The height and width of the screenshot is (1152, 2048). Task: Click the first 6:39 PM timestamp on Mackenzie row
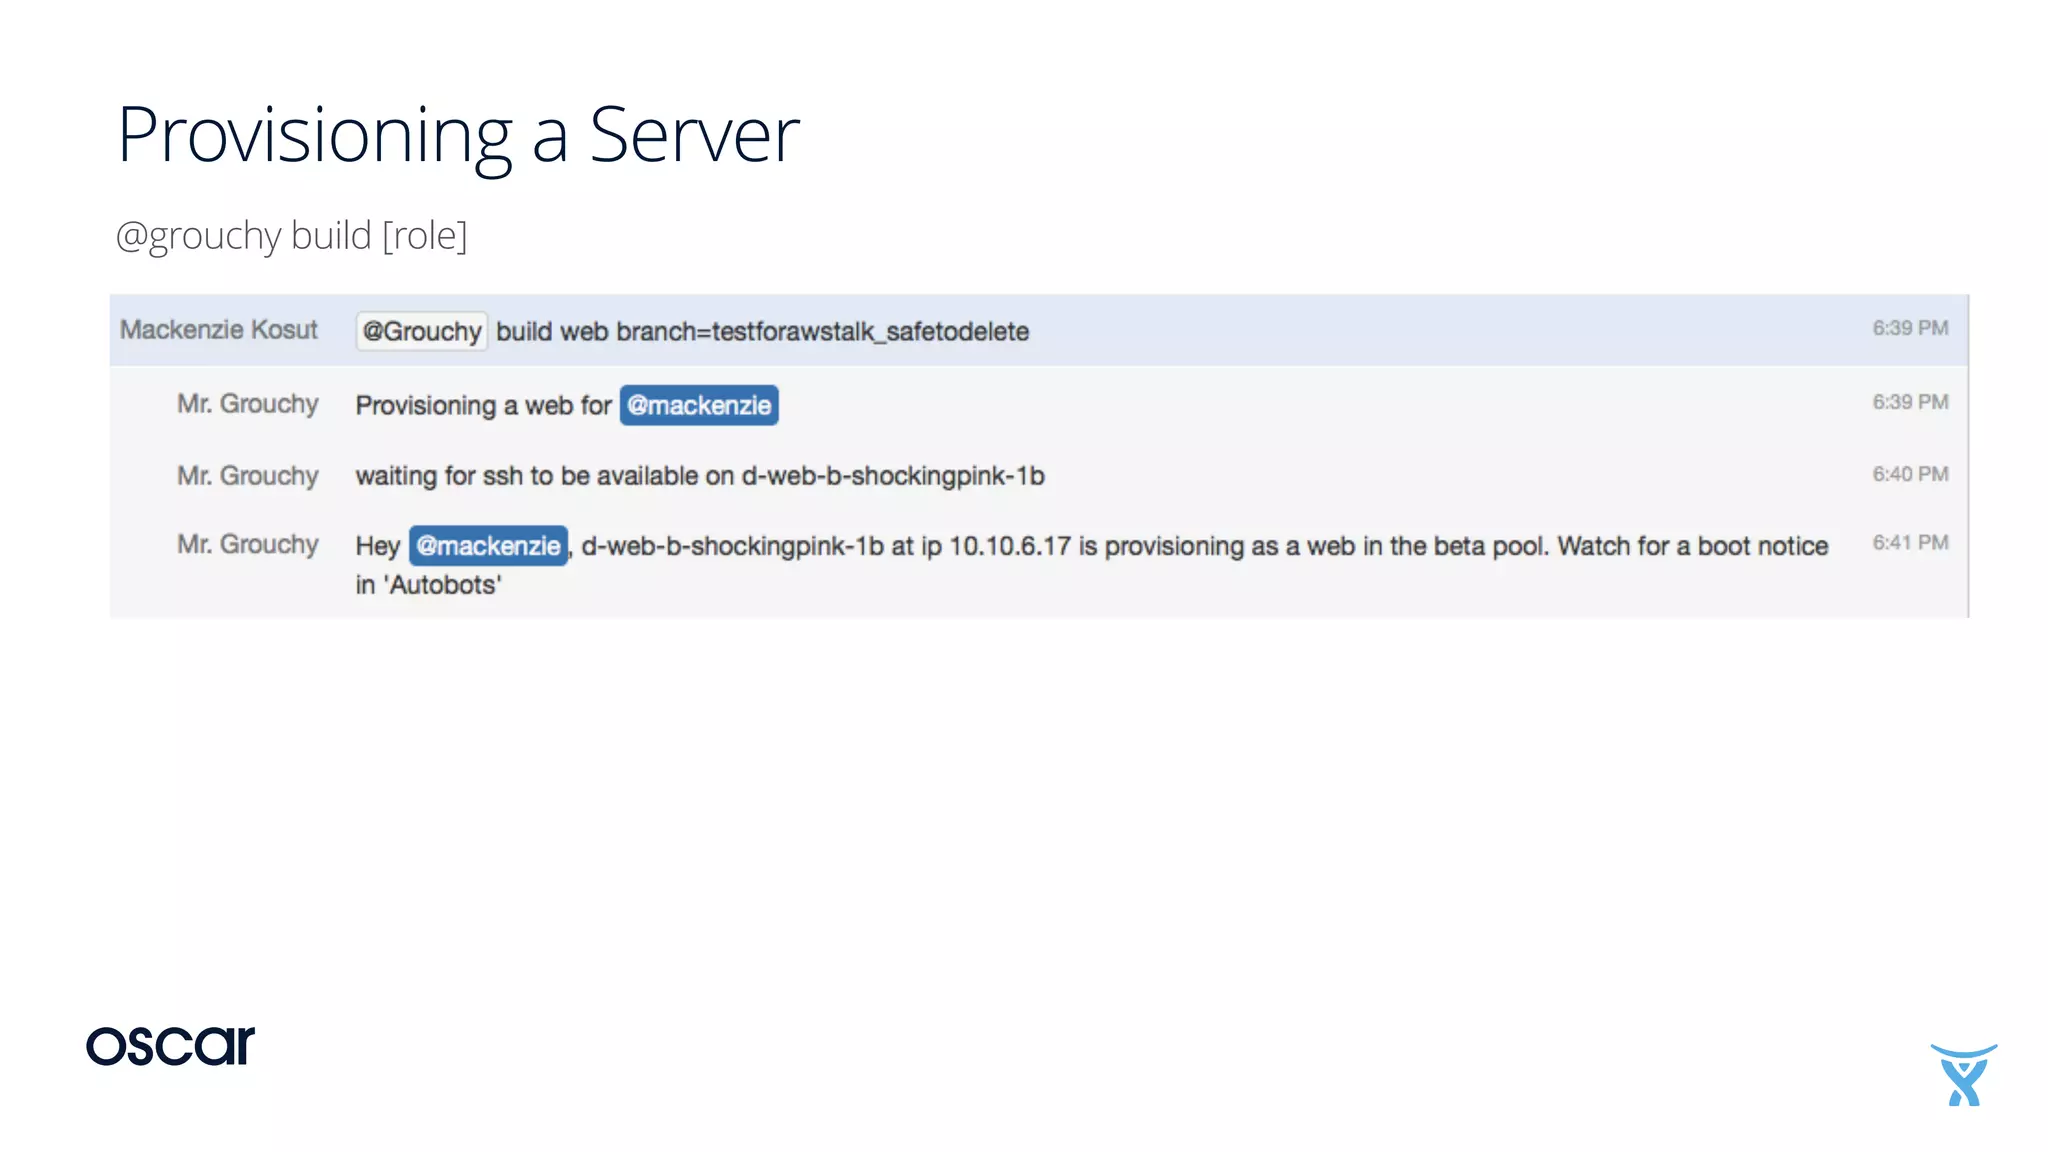1910,328
